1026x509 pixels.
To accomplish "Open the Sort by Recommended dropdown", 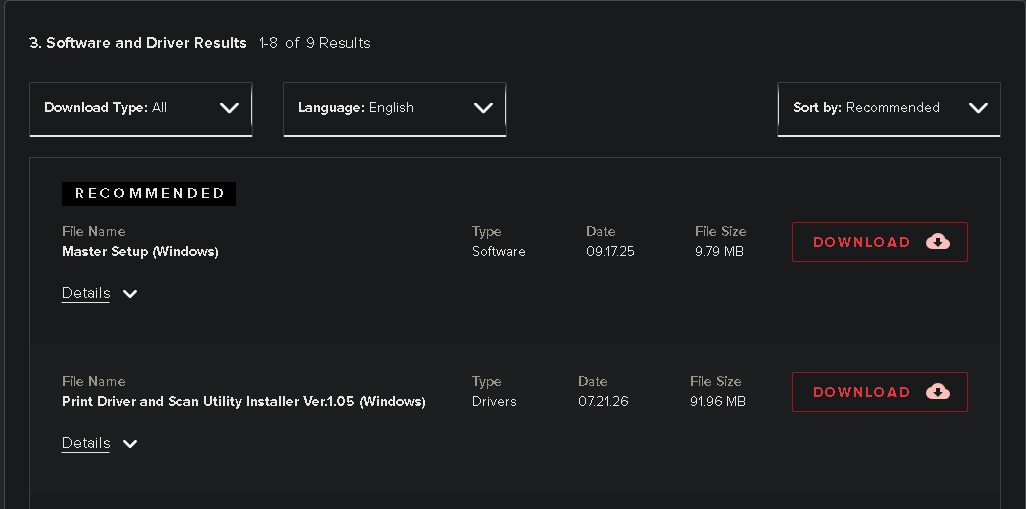I will click(x=889, y=109).
